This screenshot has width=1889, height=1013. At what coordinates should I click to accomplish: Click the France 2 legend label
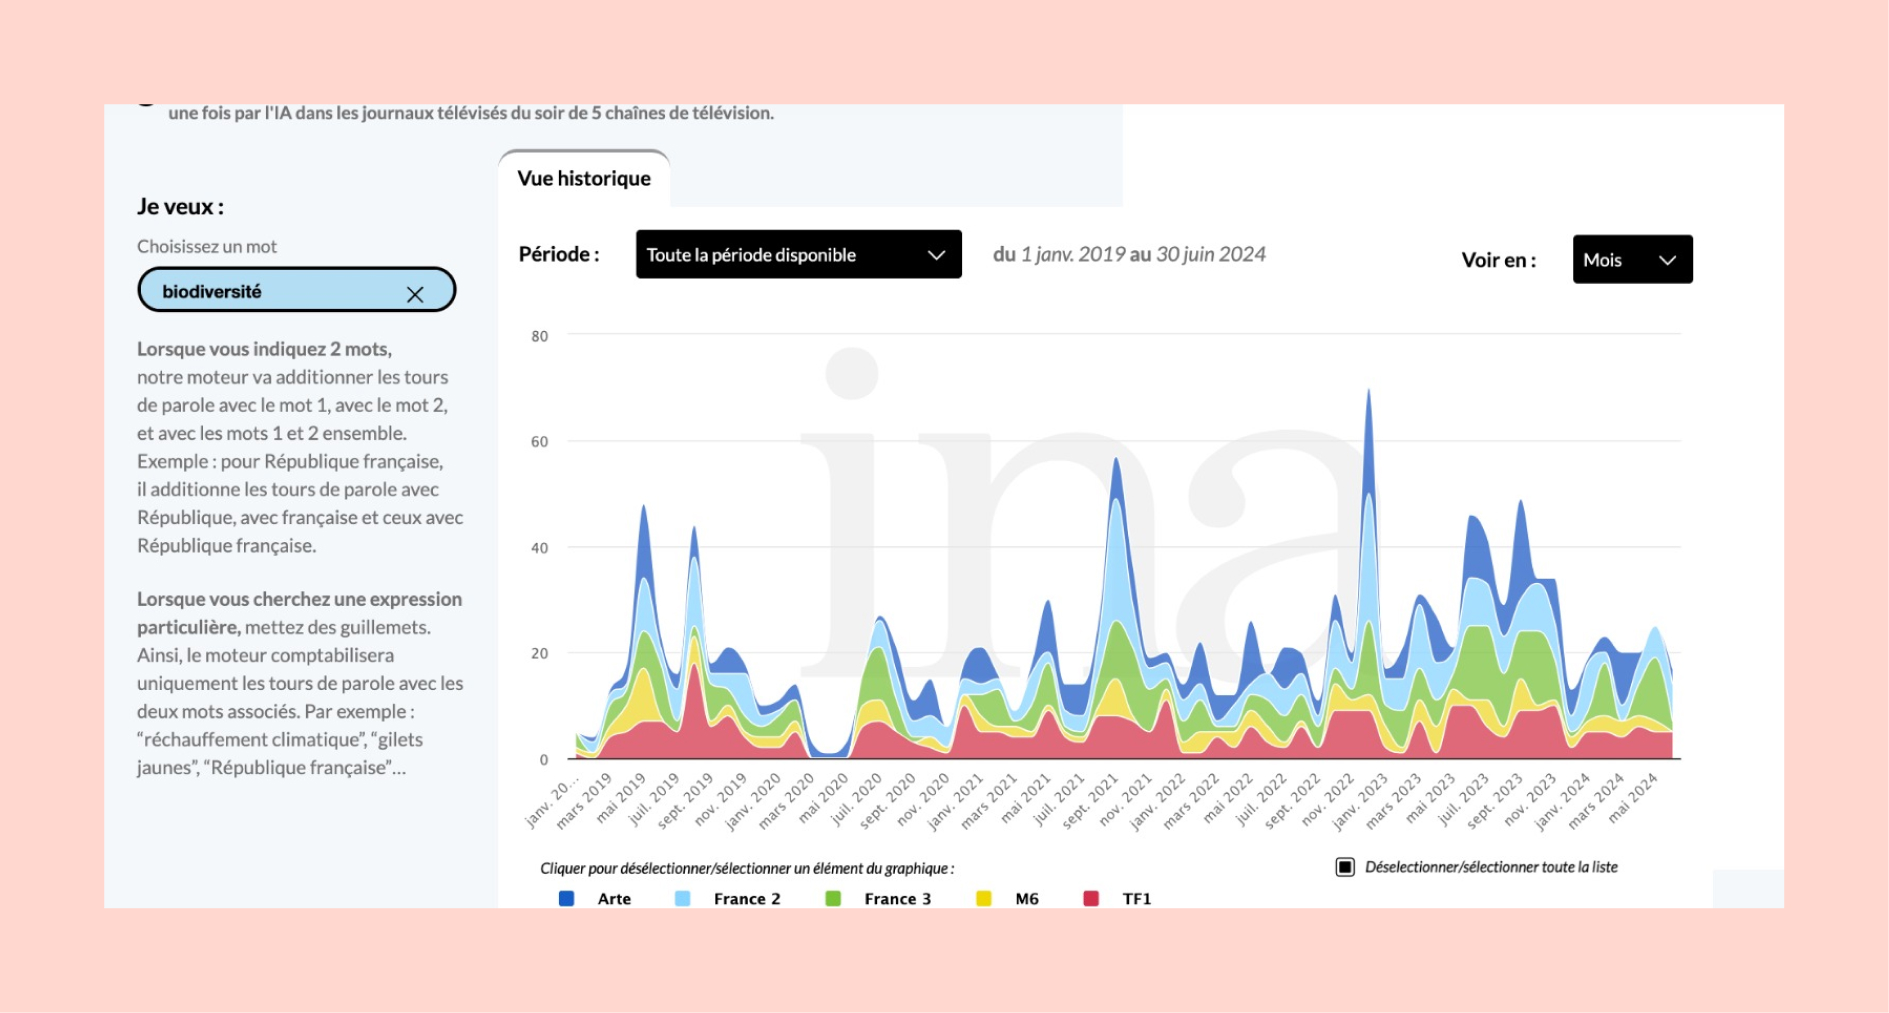click(x=747, y=899)
